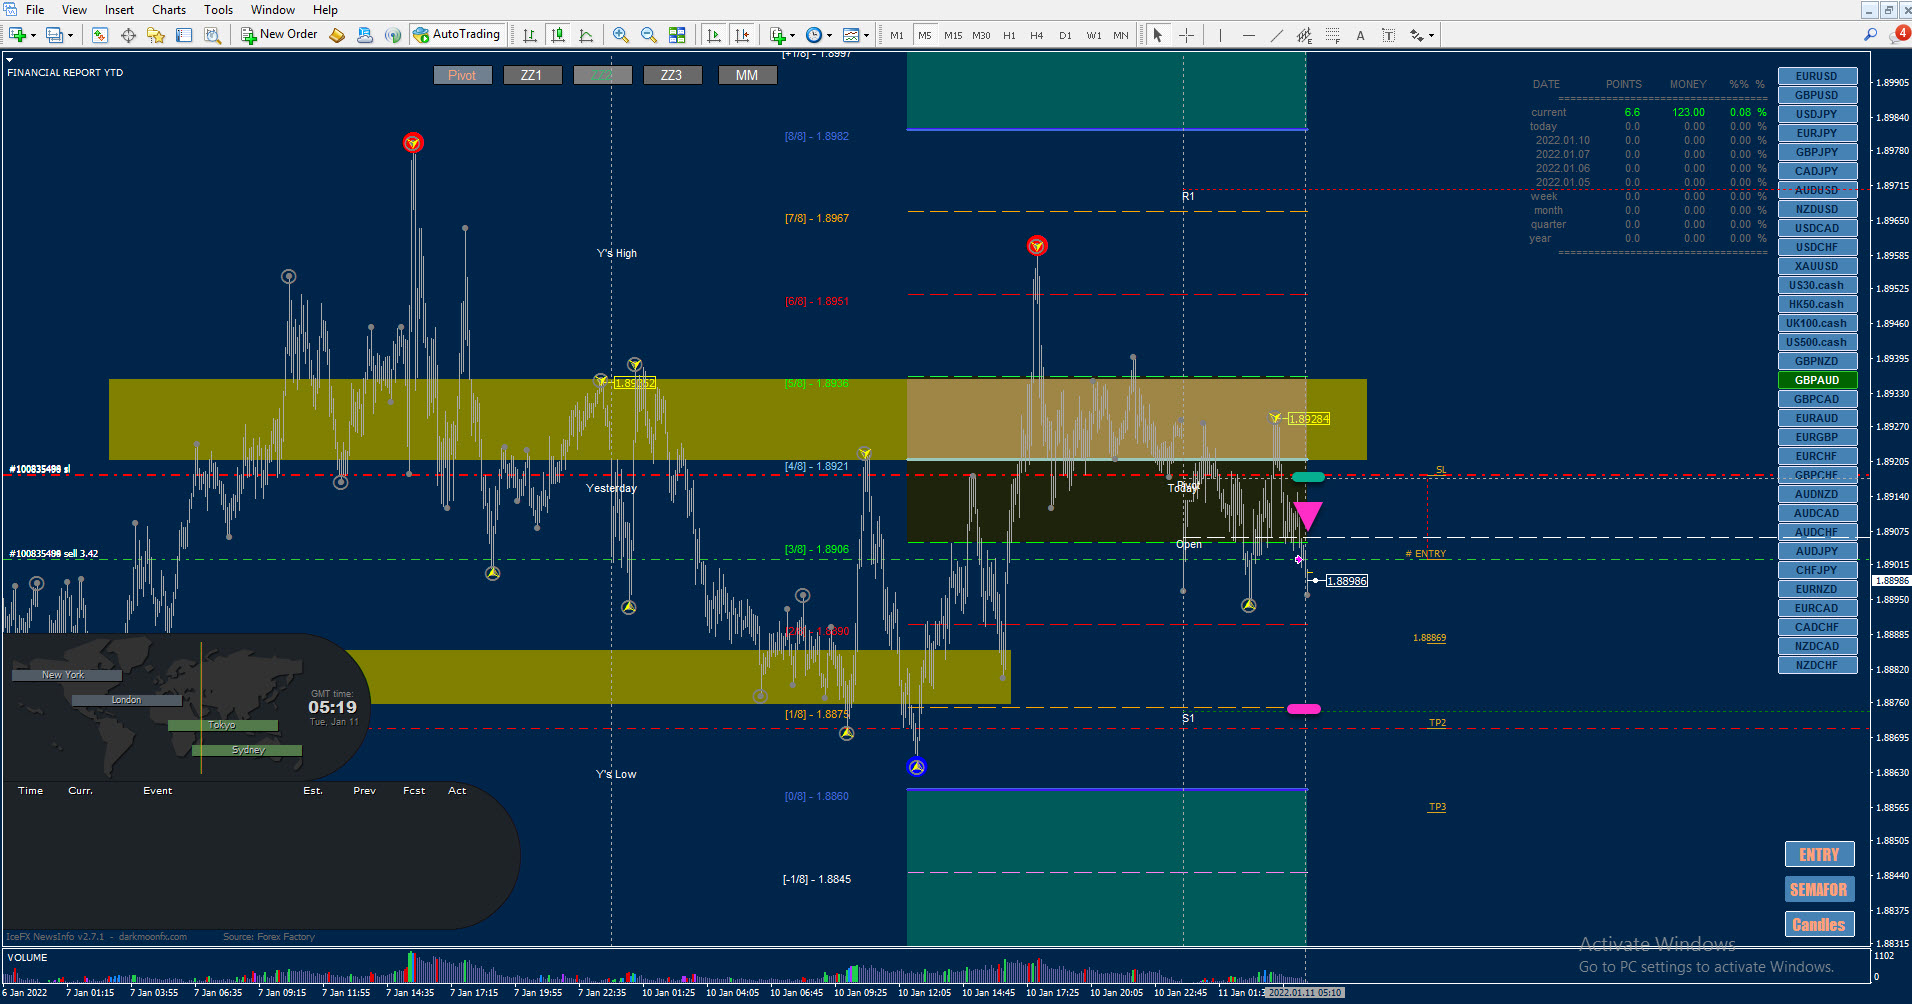Screen dimensions: 1912x1004
Task: Expand the periodicity clock dropdown arrow
Action: (829, 35)
